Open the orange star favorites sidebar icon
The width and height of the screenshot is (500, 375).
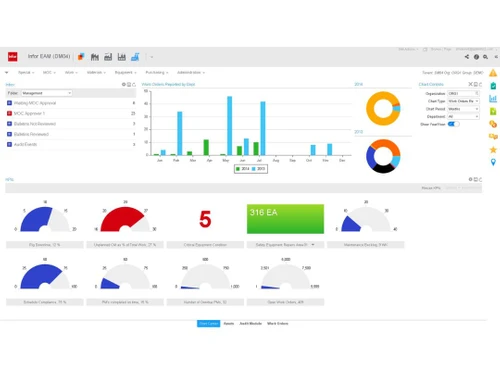tap(493, 149)
